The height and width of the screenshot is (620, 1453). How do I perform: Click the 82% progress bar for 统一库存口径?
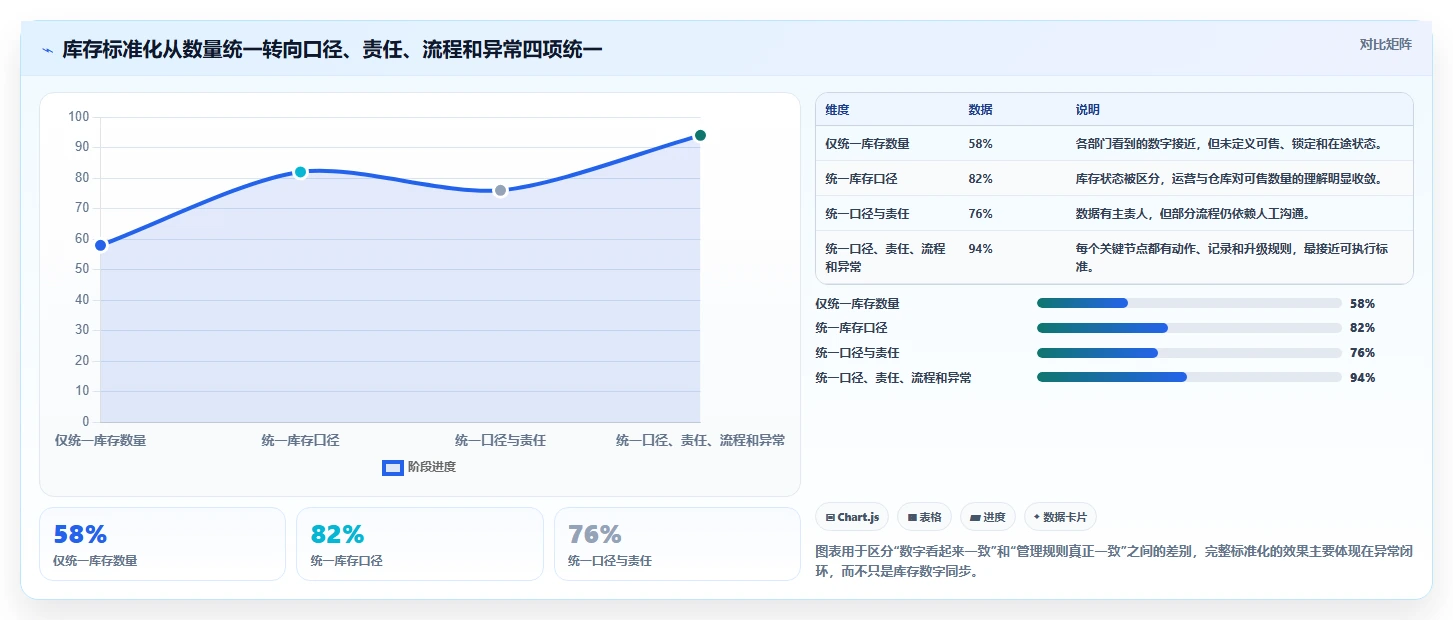(x=1189, y=328)
